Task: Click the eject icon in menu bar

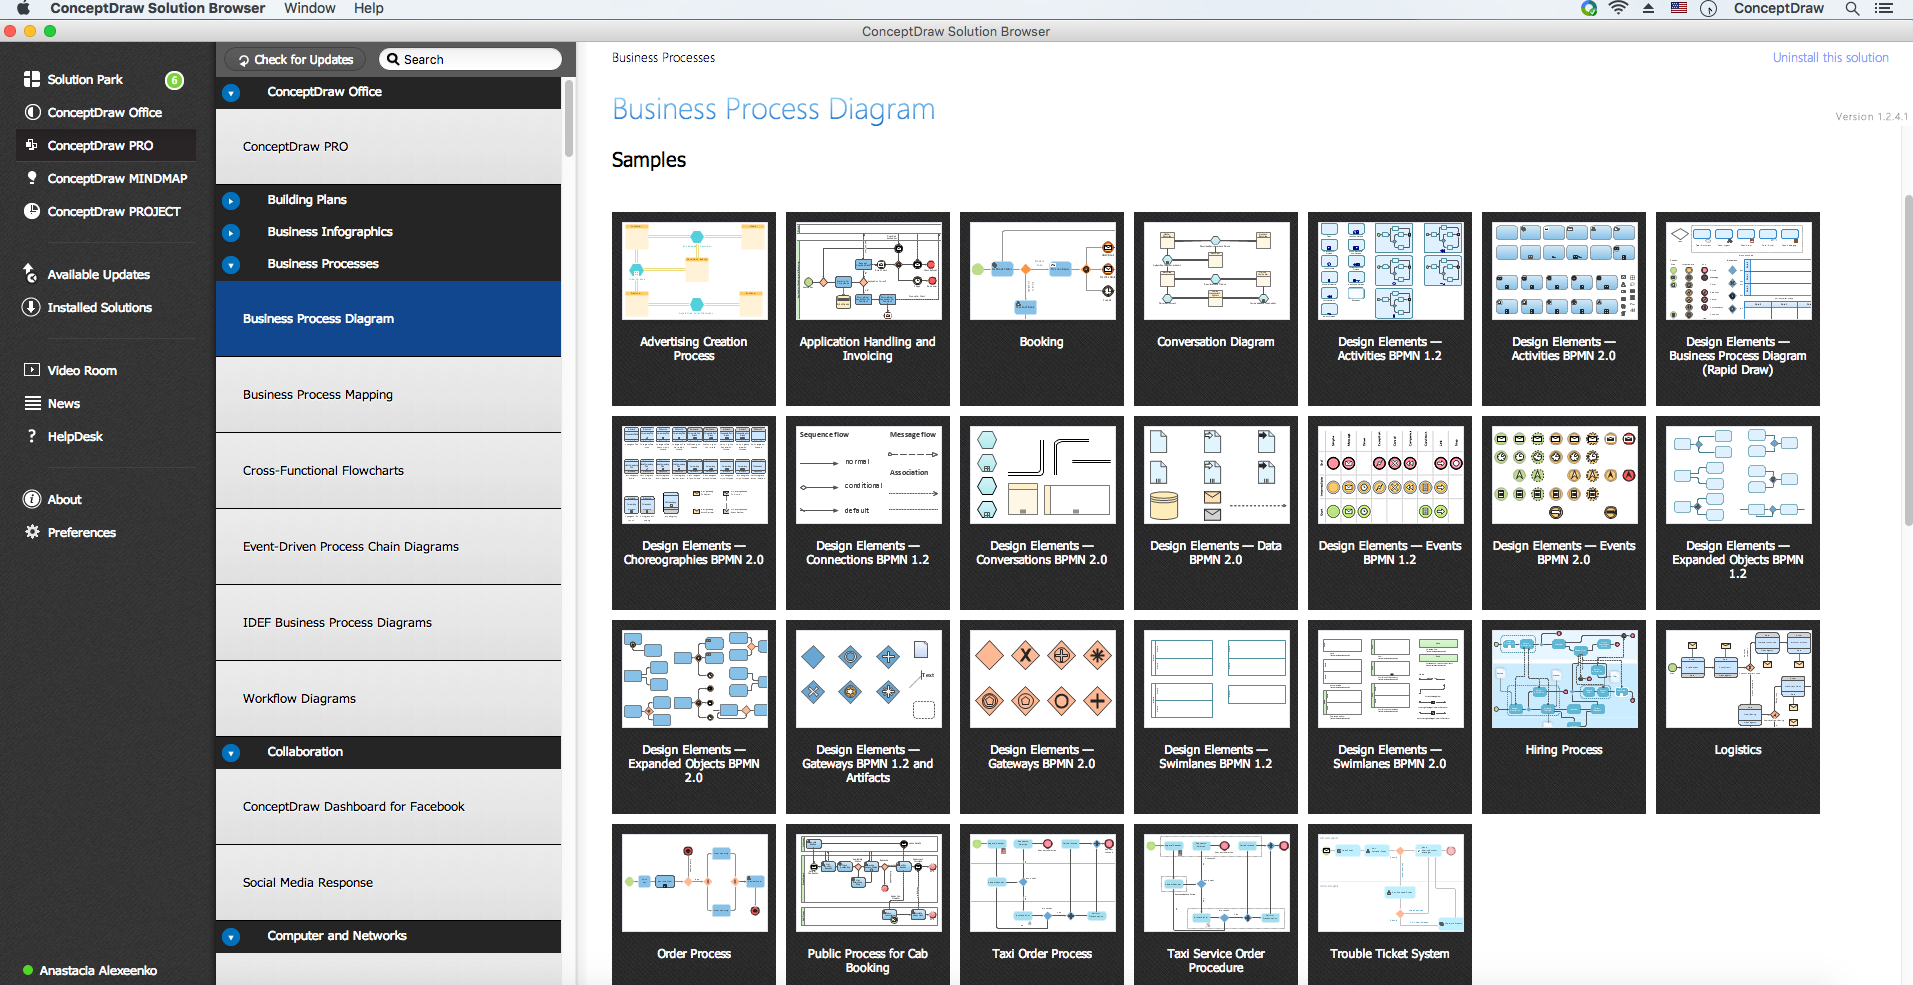Action: tap(1648, 8)
